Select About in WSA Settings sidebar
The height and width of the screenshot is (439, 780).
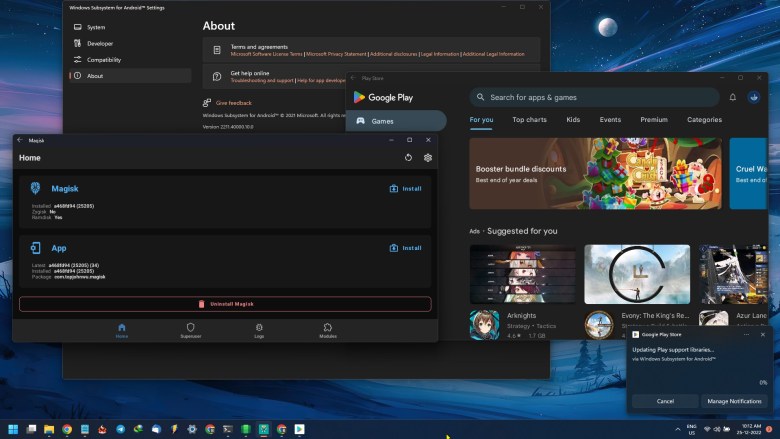click(130, 76)
